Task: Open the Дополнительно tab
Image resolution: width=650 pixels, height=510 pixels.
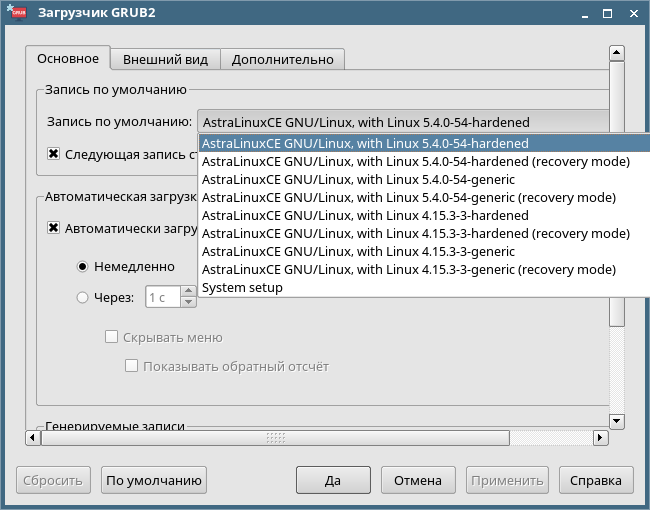Action: 282,60
